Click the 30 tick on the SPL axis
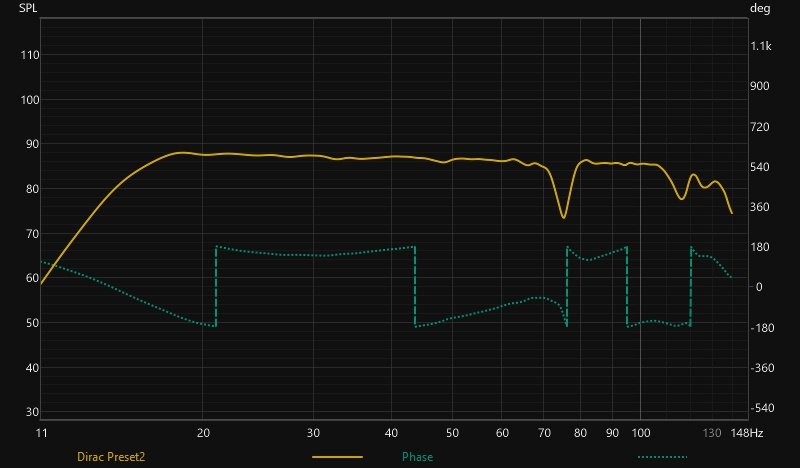This screenshot has height=468, width=800. pyautogui.click(x=31, y=412)
